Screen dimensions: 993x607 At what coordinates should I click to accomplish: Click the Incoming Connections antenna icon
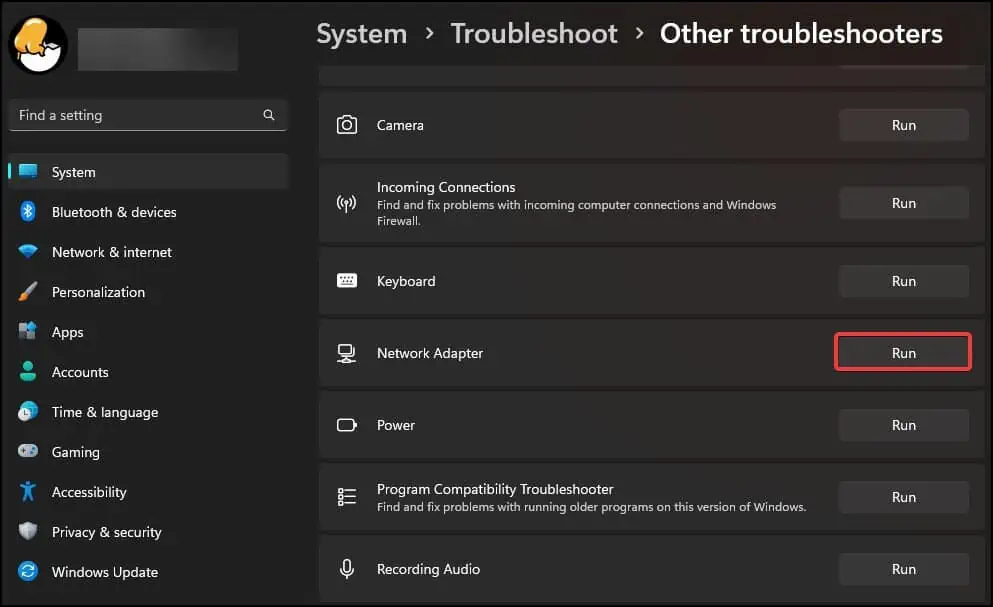click(346, 203)
